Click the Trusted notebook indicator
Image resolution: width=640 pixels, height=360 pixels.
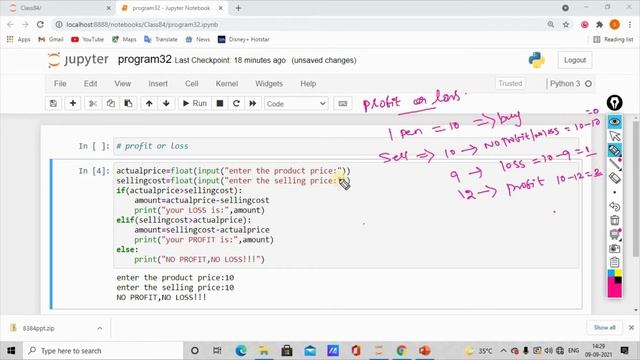510,83
